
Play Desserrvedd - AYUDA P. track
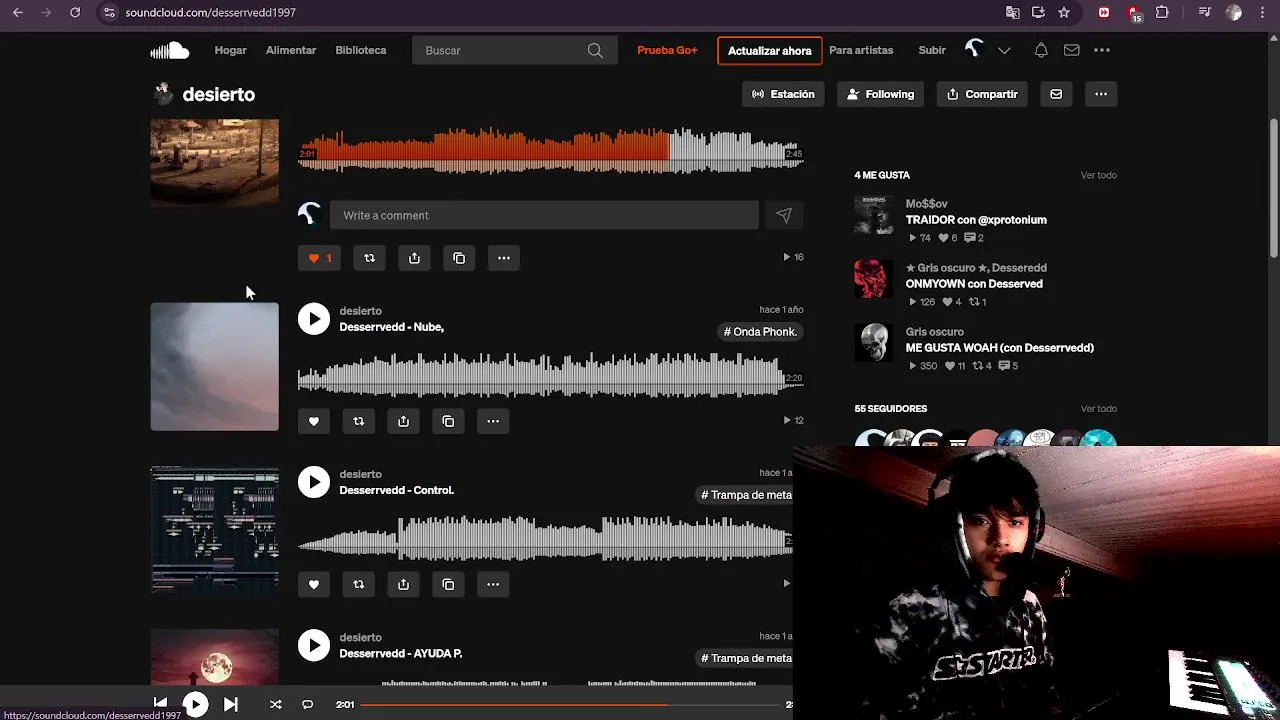coord(314,645)
